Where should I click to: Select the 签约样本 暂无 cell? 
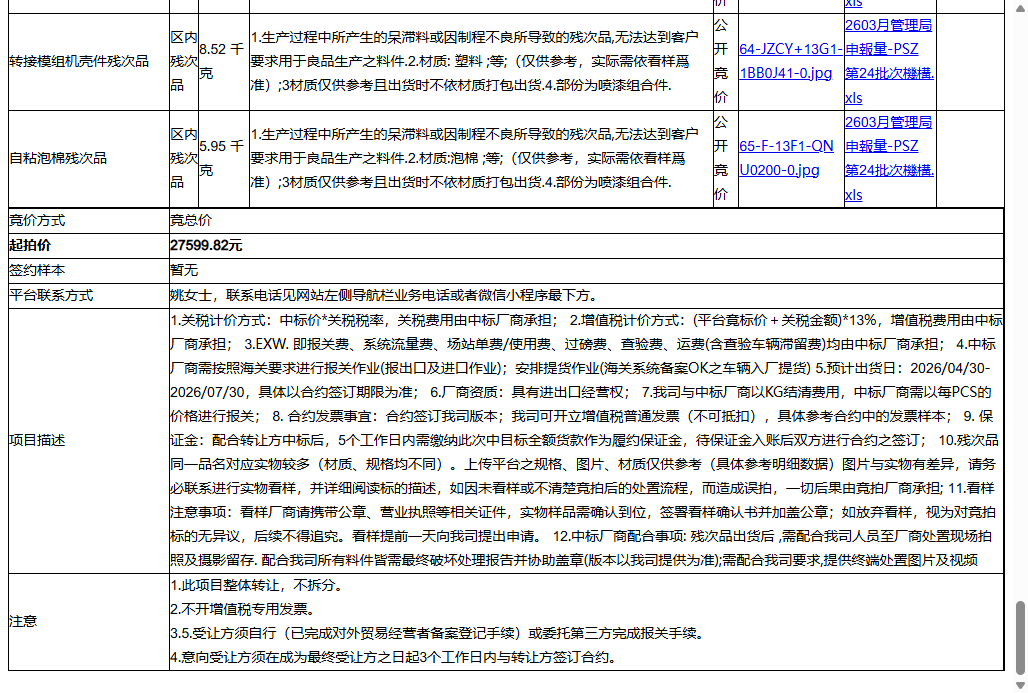pos(180,269)
